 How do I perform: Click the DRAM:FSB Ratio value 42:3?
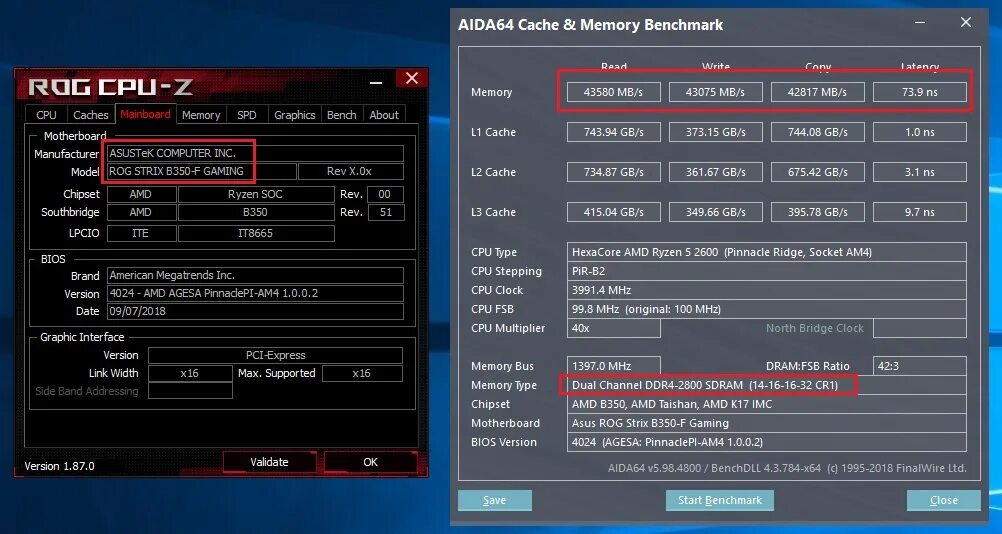[920, 366]
